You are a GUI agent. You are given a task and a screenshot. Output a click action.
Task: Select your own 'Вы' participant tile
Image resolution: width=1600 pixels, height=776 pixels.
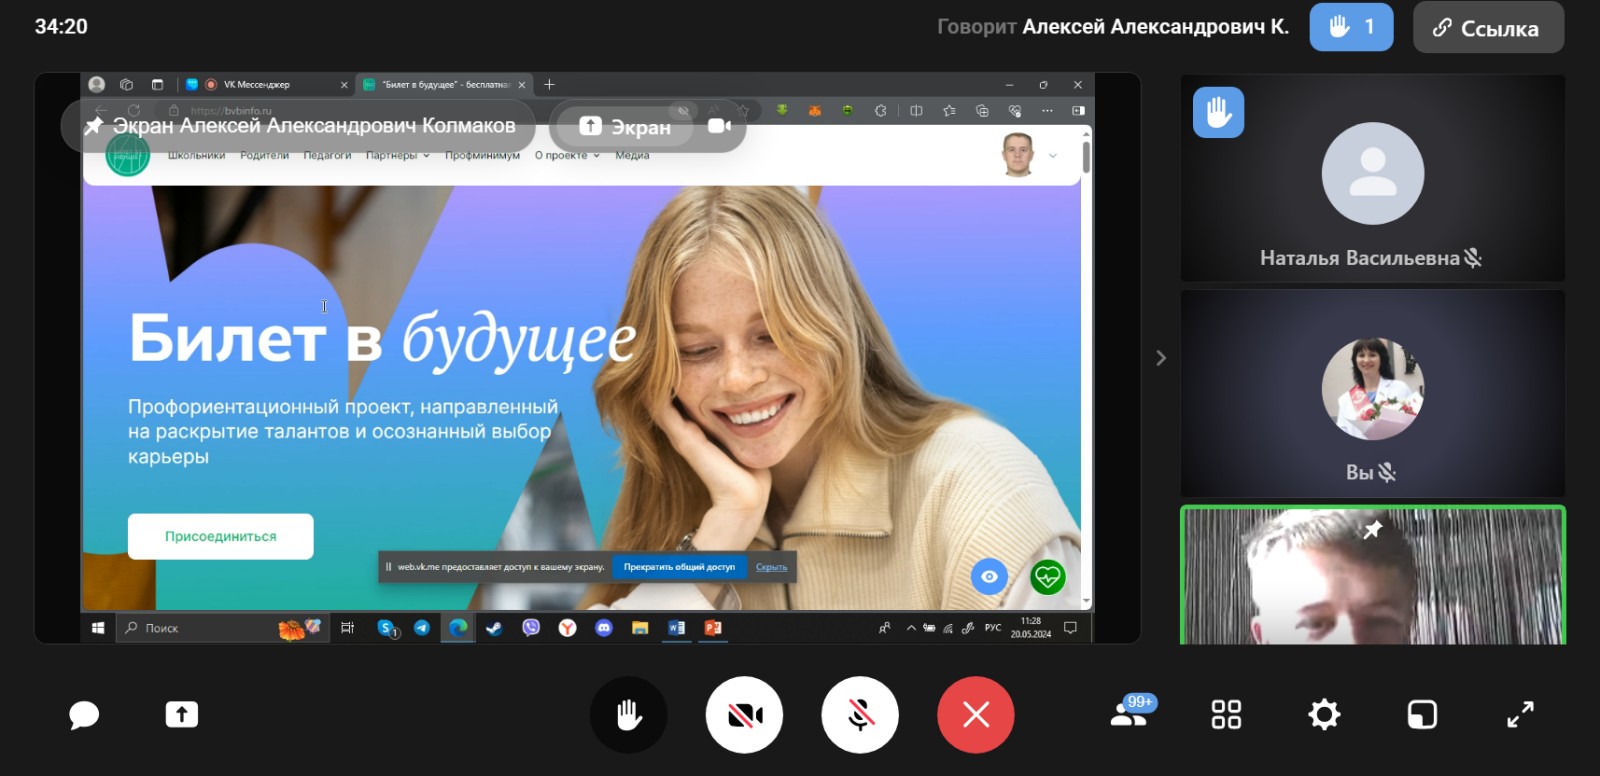click(x=1373, y=394)
